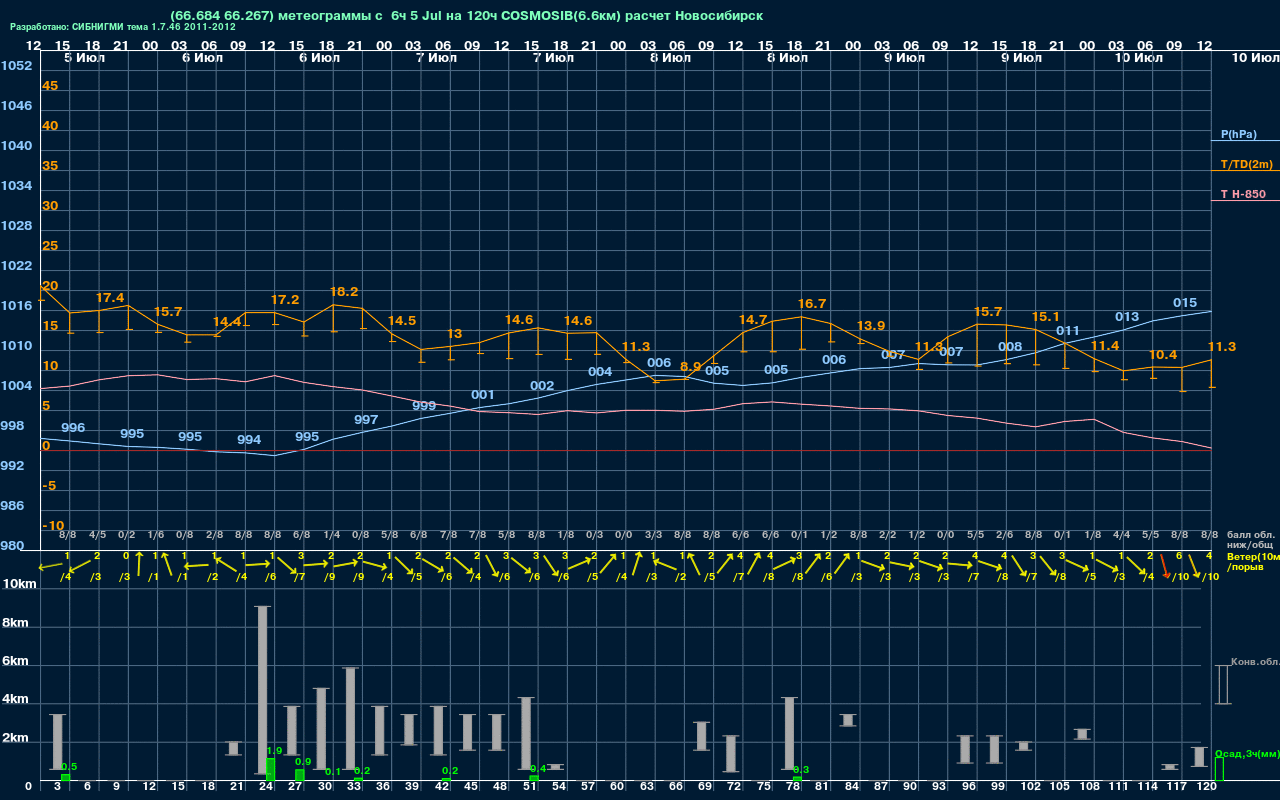
Task: Click the 102 forecast hour label
Action: [x=1030, y=788]
